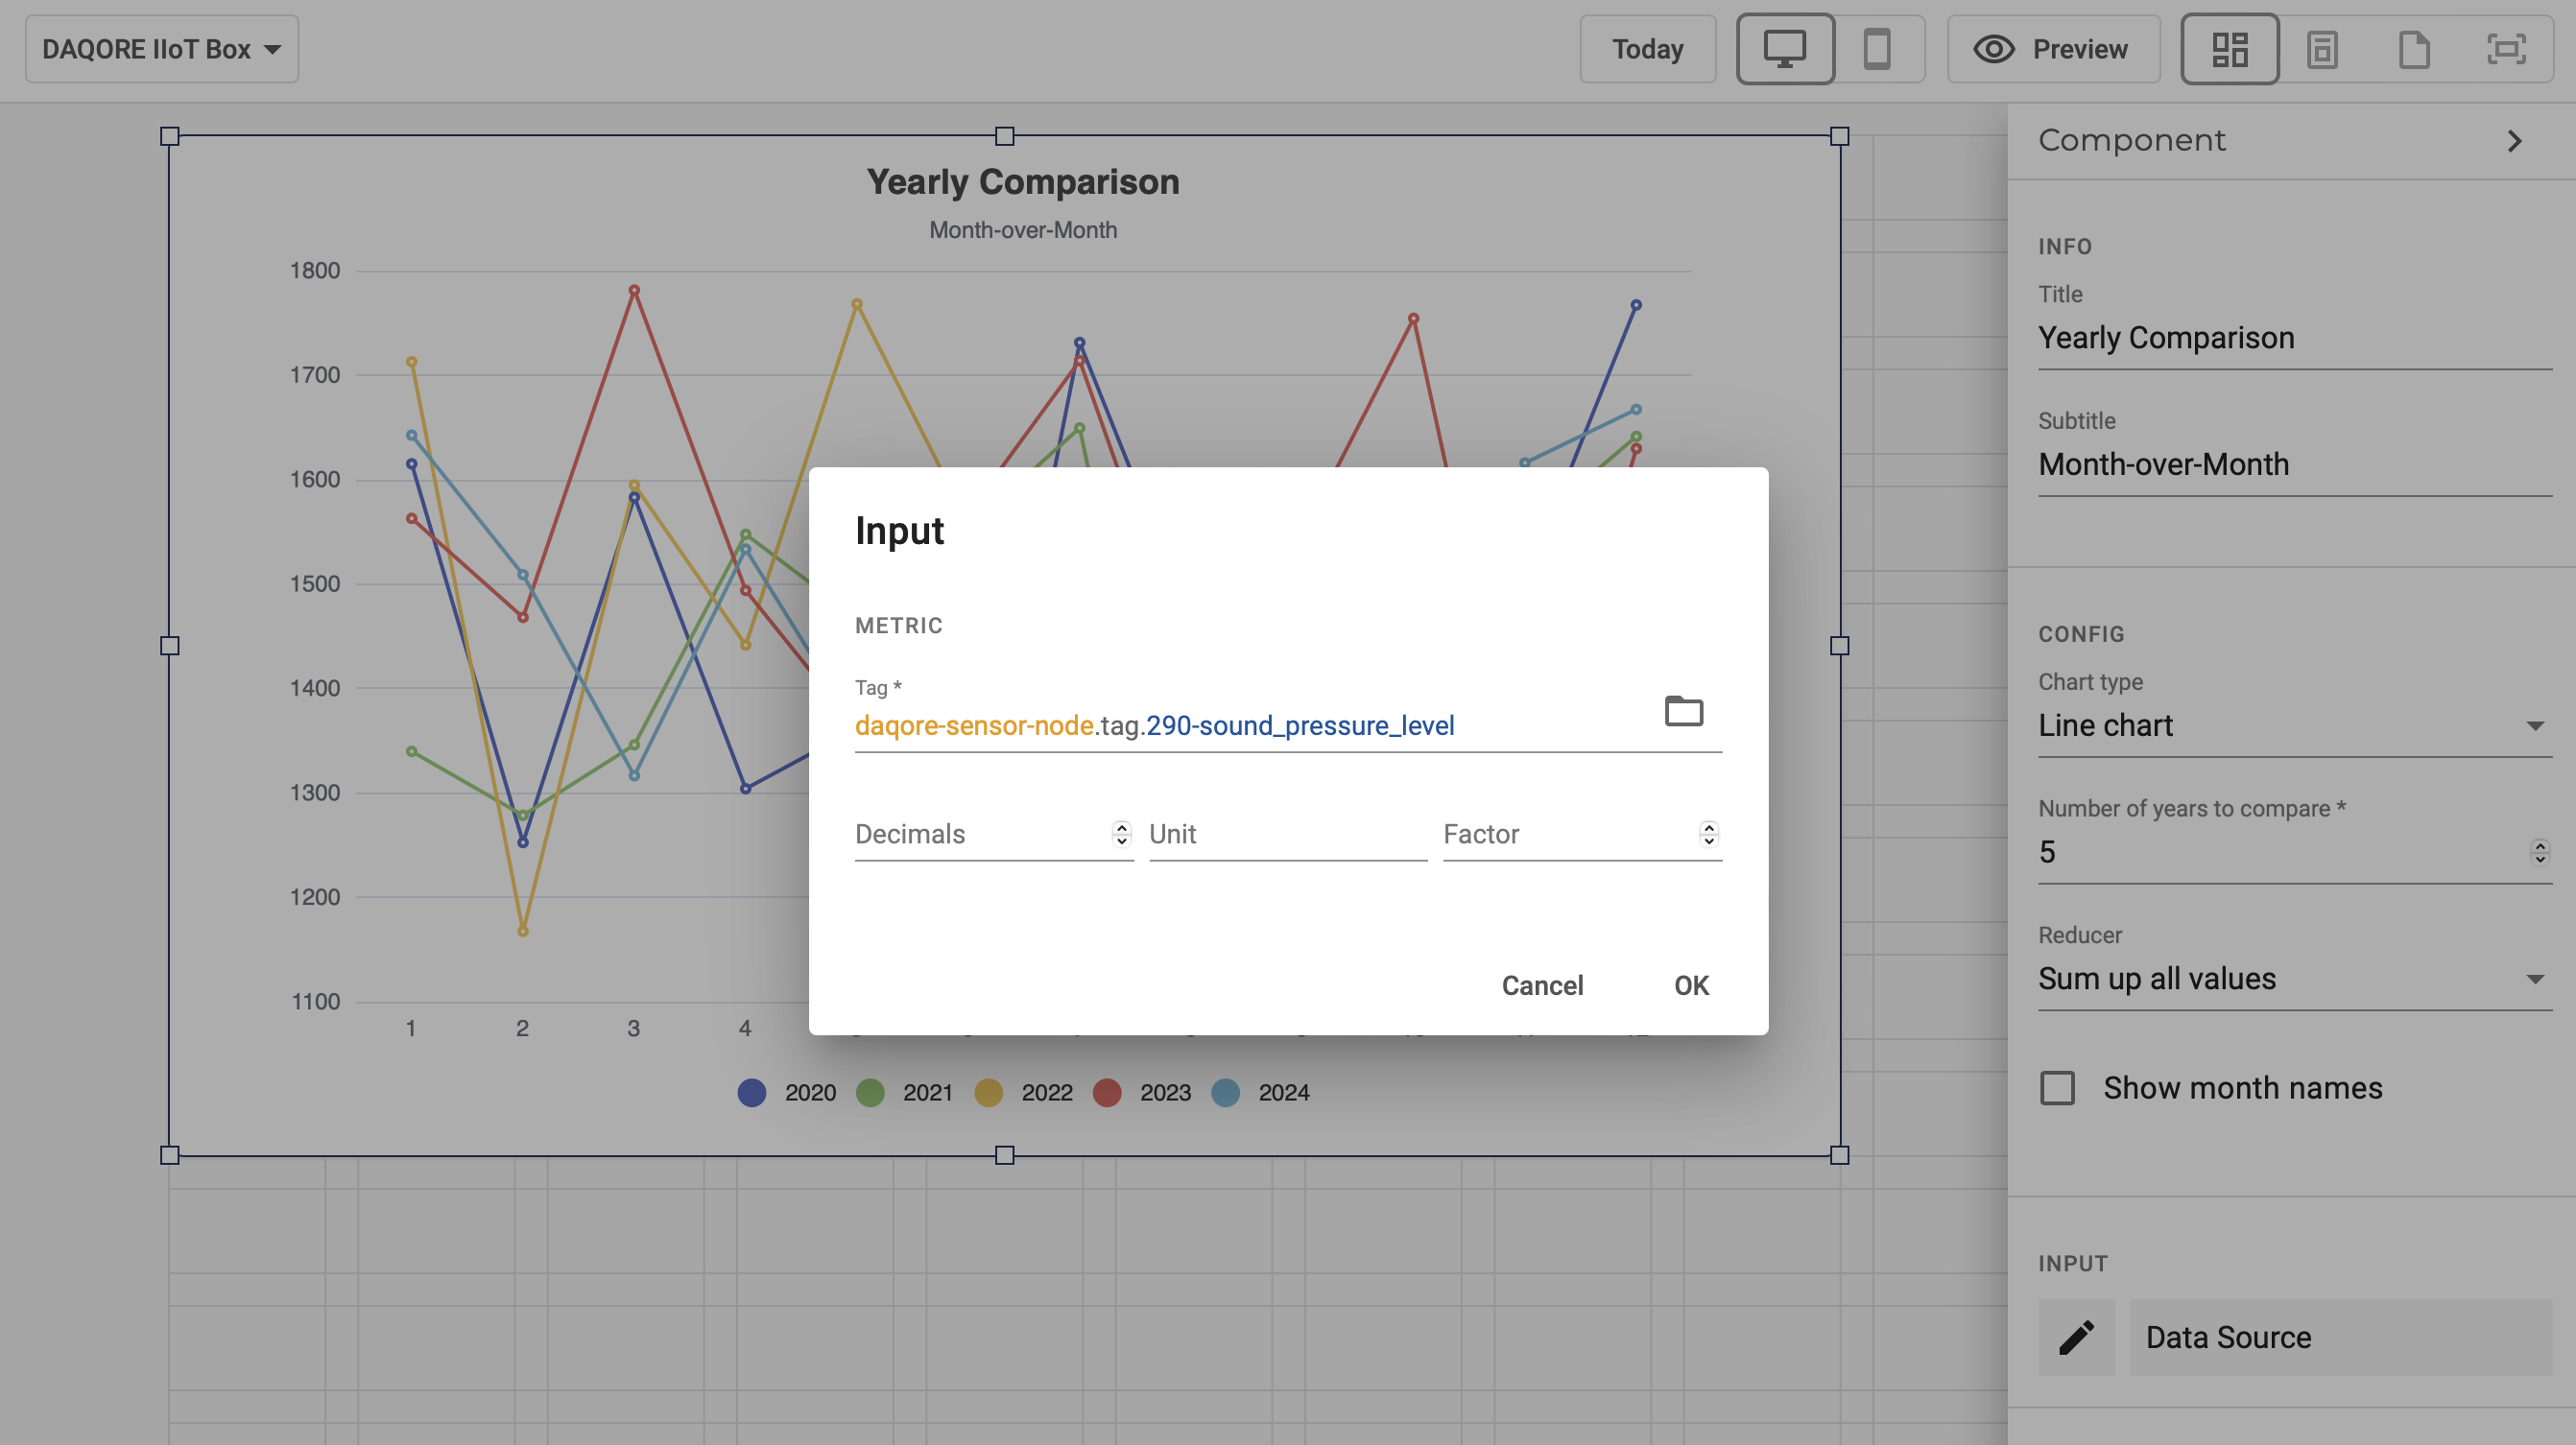Enable Show month names checkbox

pos(2057,1088)
